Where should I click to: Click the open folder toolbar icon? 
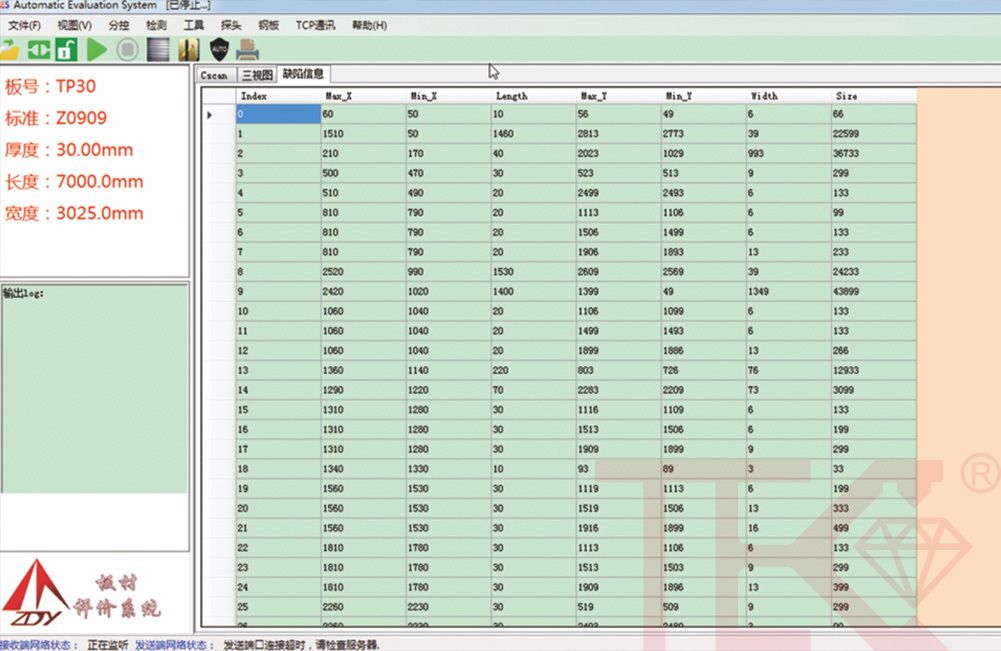(11, 49)
